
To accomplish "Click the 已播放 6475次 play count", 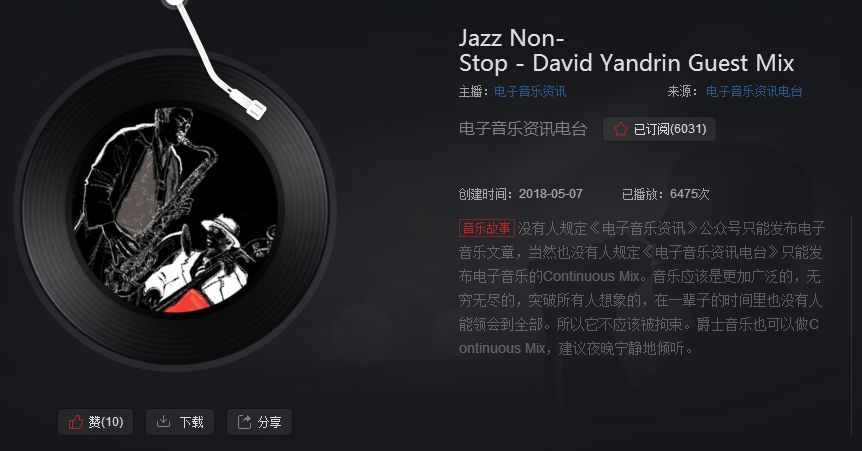I will (x=665, y=194).
